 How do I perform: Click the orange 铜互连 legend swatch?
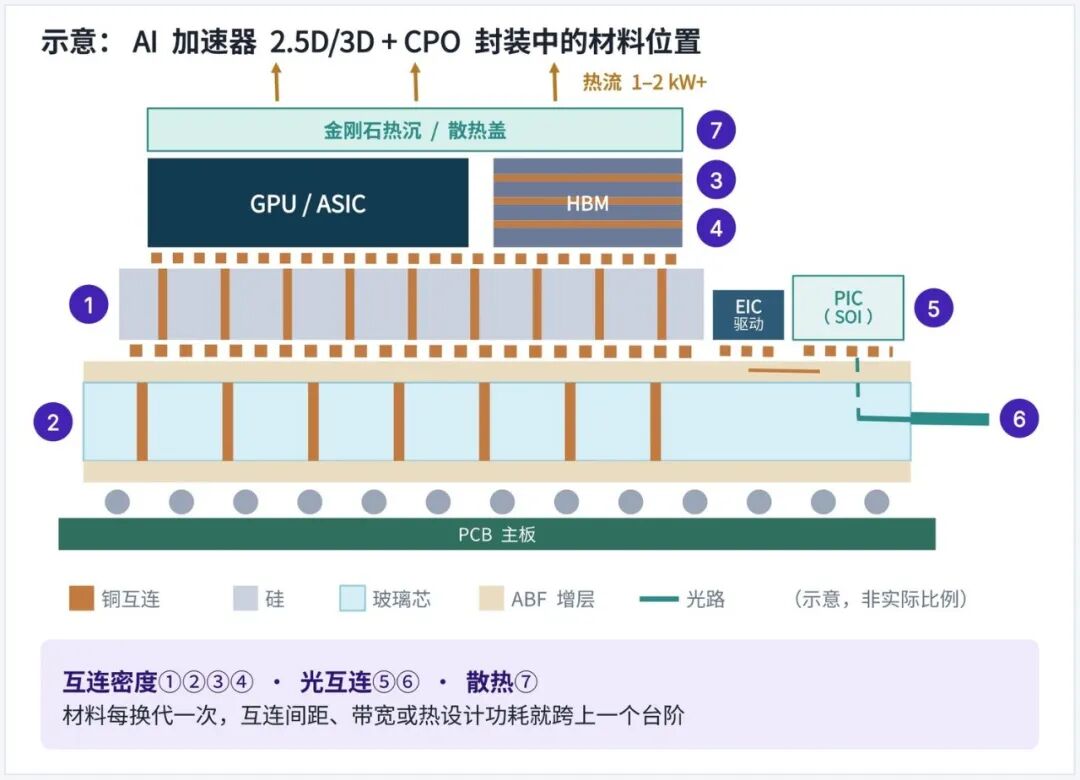pos(81,598)
